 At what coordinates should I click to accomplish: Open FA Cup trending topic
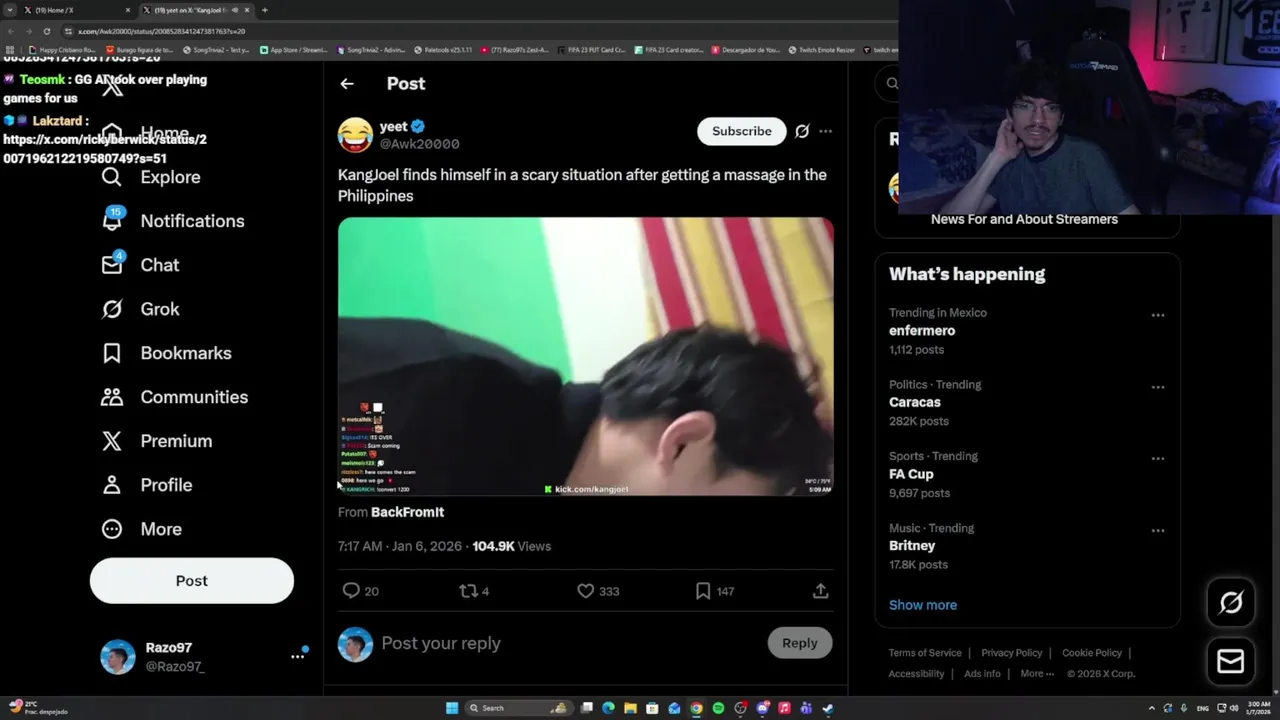pos(911,474)
